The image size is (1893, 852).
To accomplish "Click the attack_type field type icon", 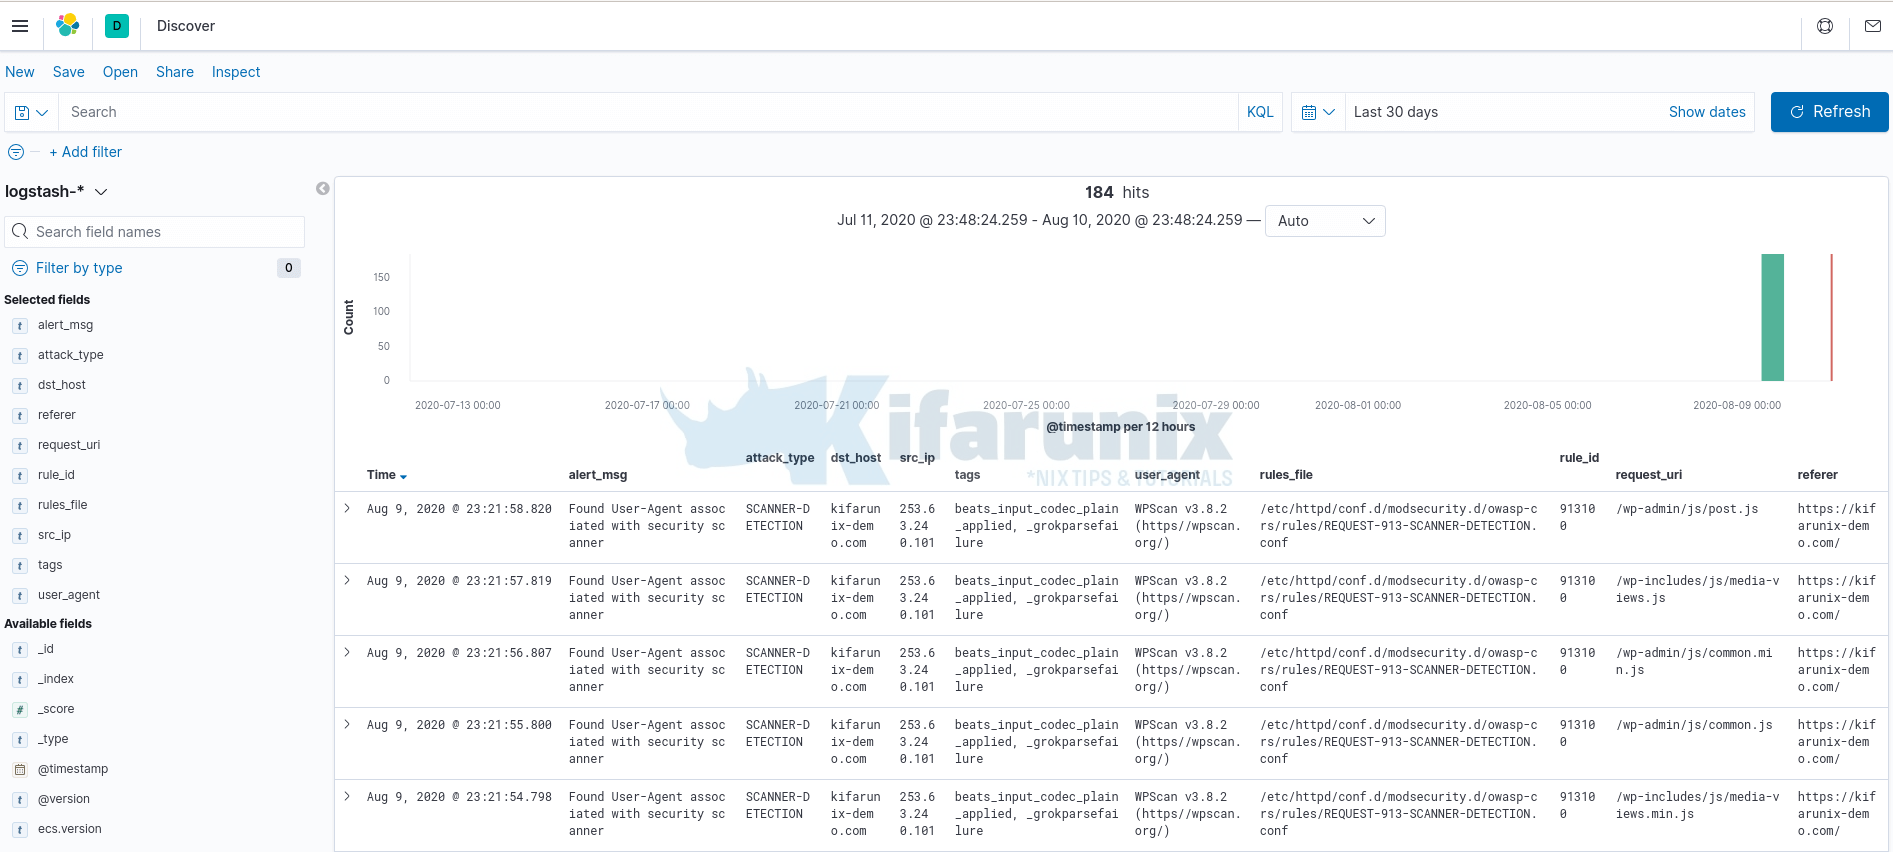I will [x=20, y=356].
